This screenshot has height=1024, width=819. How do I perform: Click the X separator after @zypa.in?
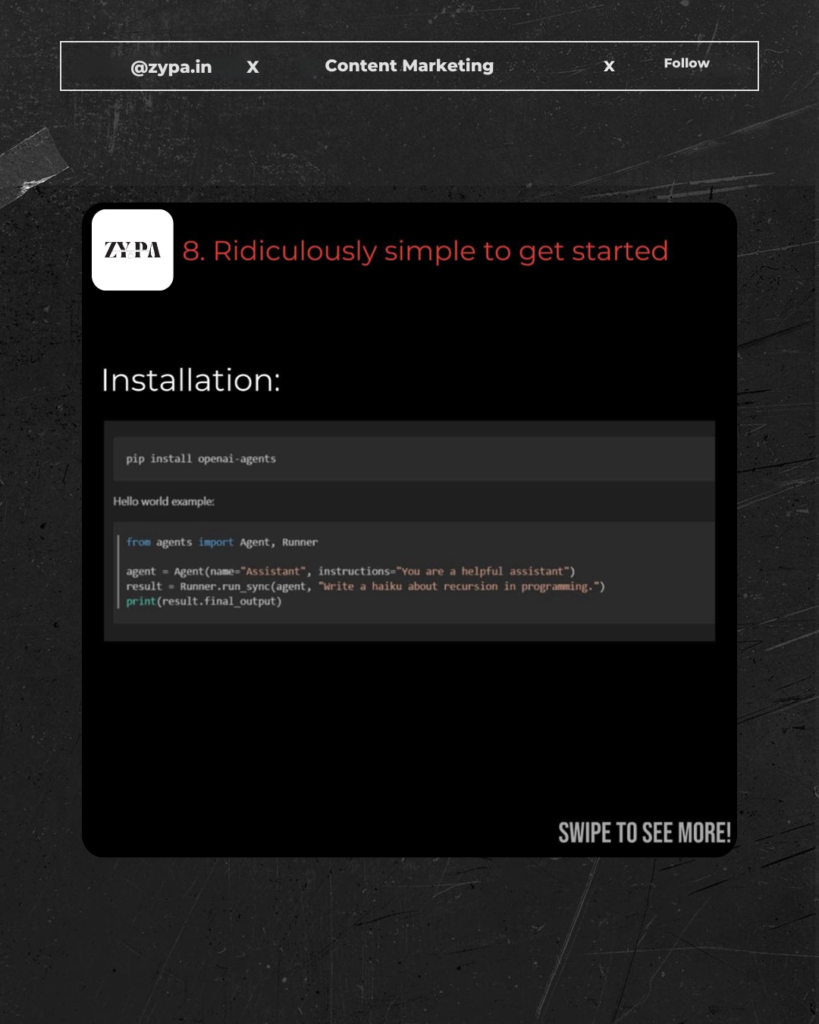tap(253, 67)
